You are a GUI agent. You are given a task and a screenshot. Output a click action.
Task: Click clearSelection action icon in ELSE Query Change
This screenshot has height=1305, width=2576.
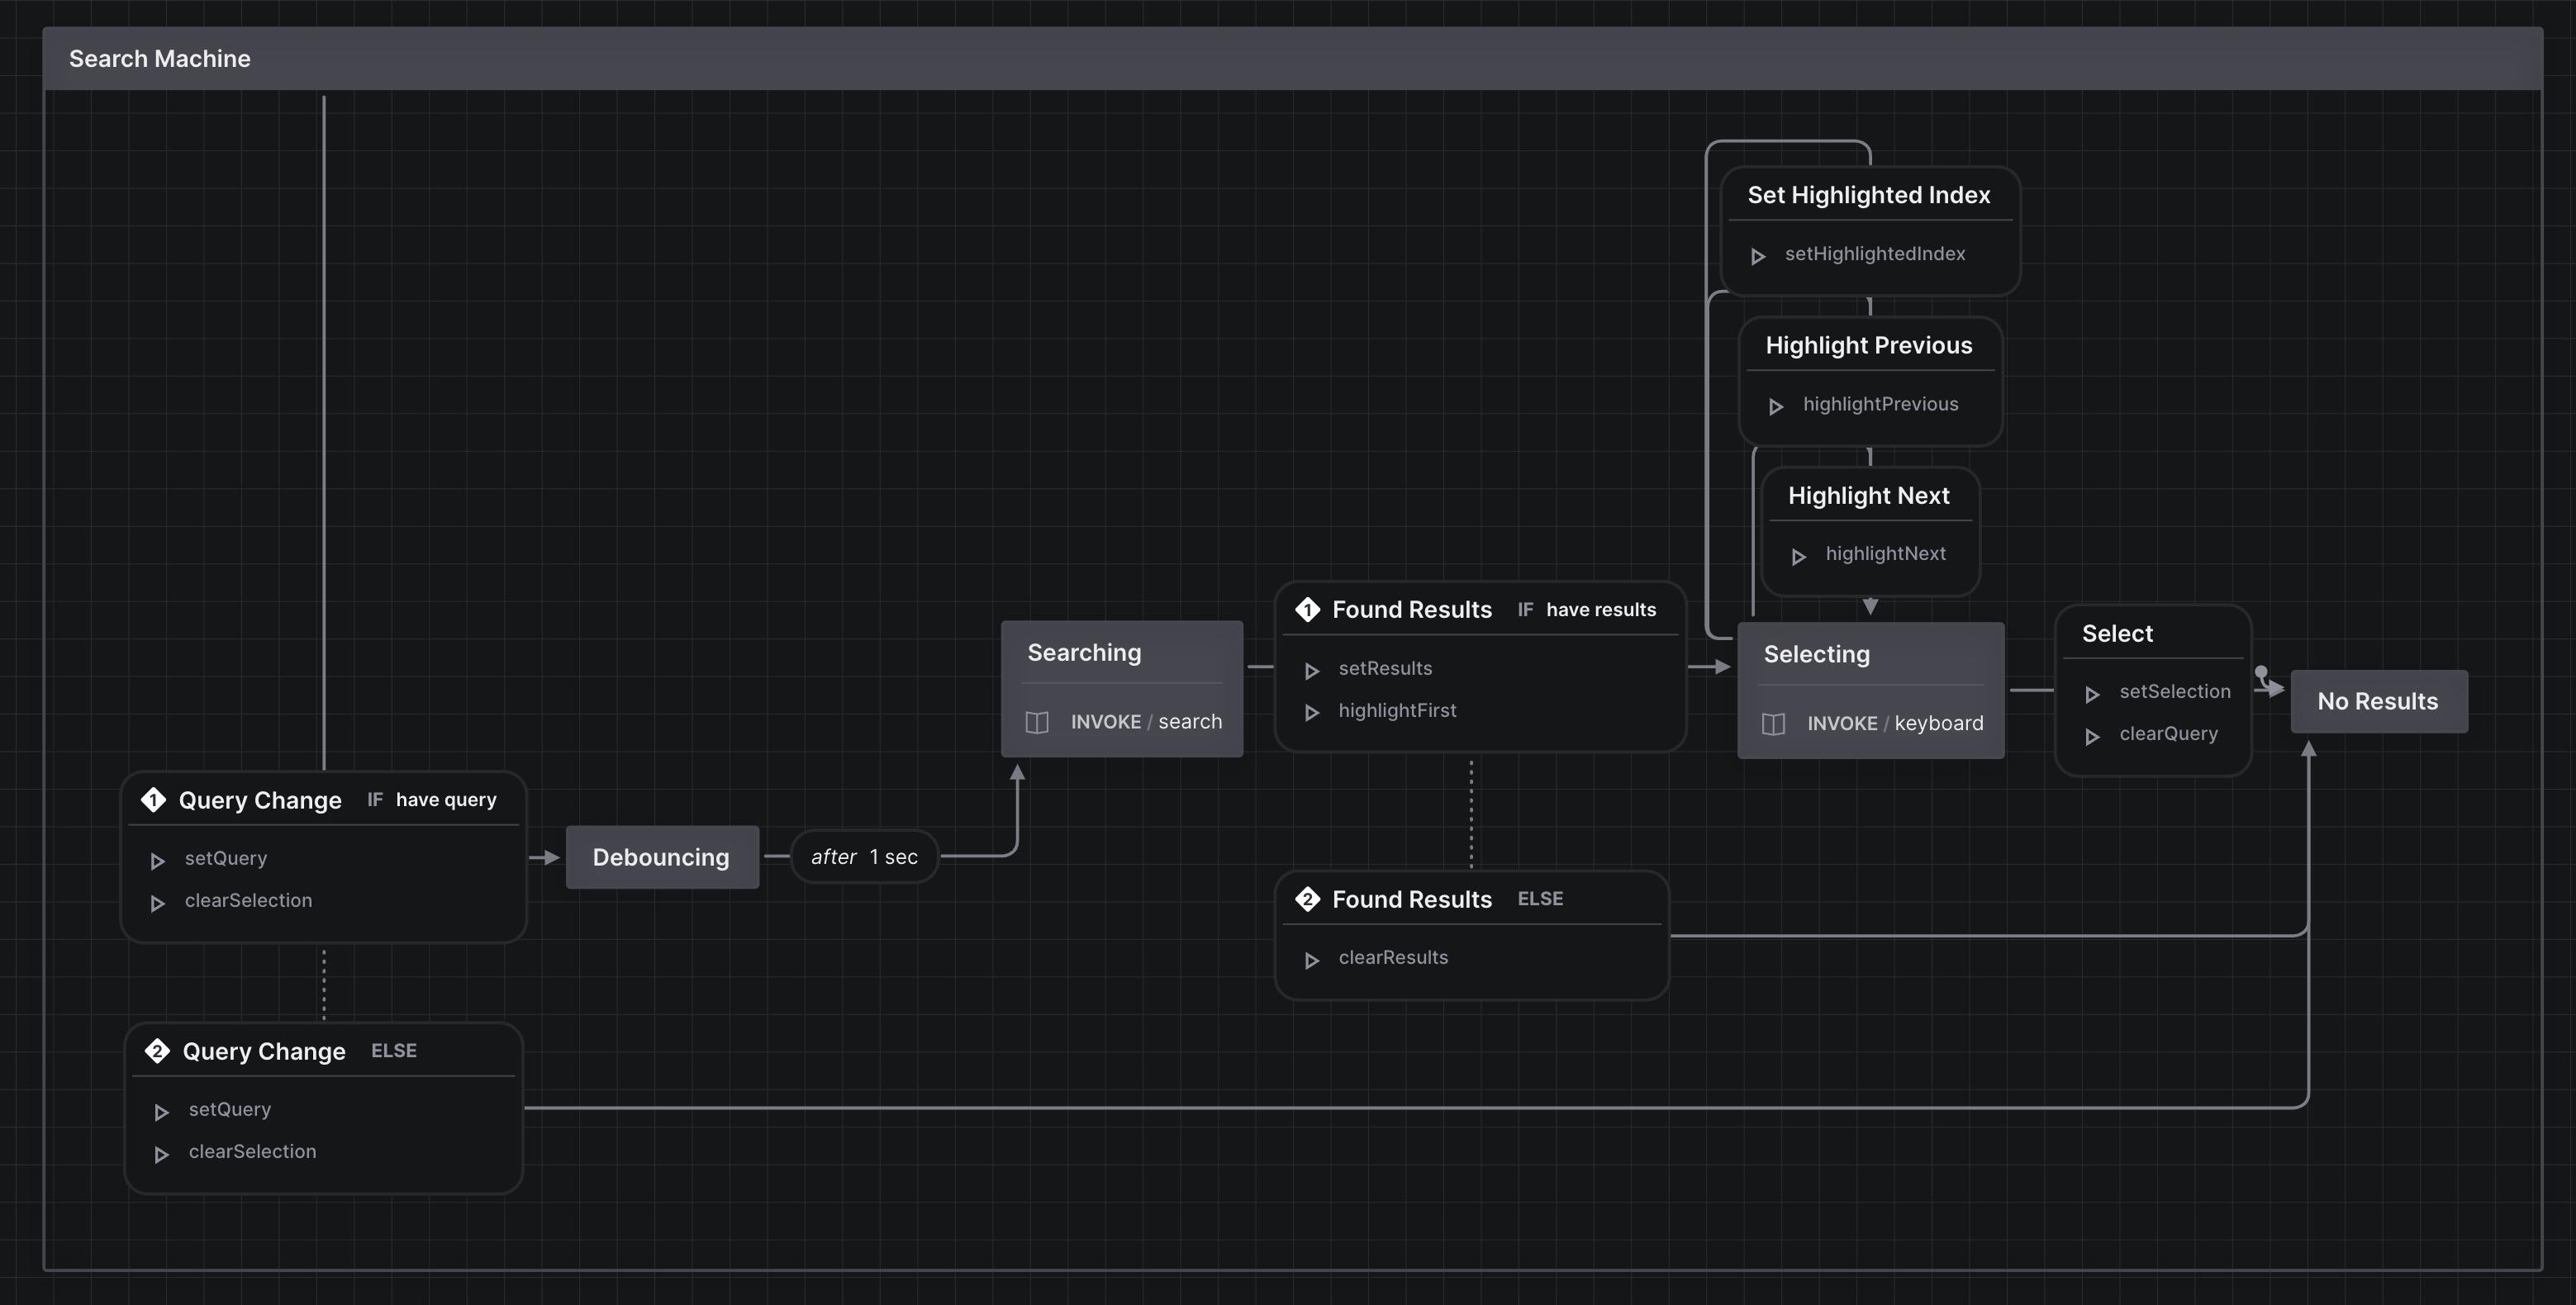pyautogui.click(x=161, y=1154)
